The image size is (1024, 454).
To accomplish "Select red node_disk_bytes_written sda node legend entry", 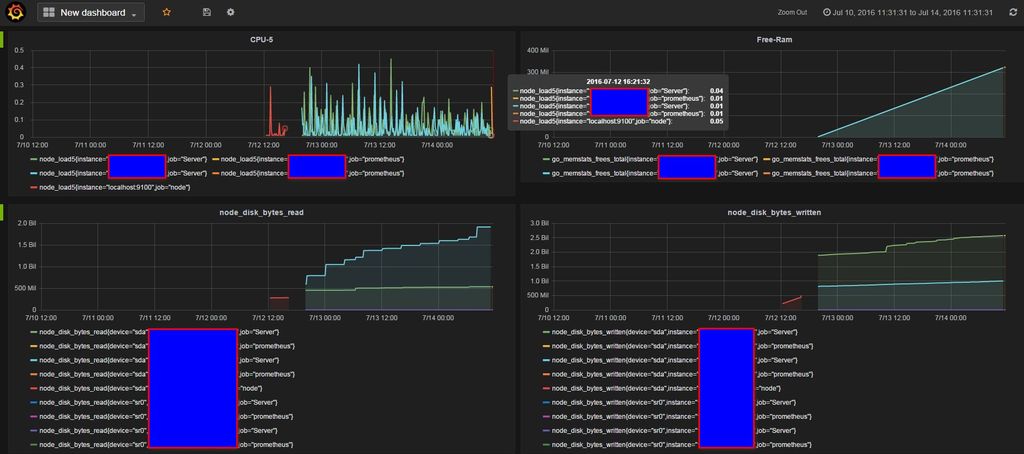I will point(662,388).
